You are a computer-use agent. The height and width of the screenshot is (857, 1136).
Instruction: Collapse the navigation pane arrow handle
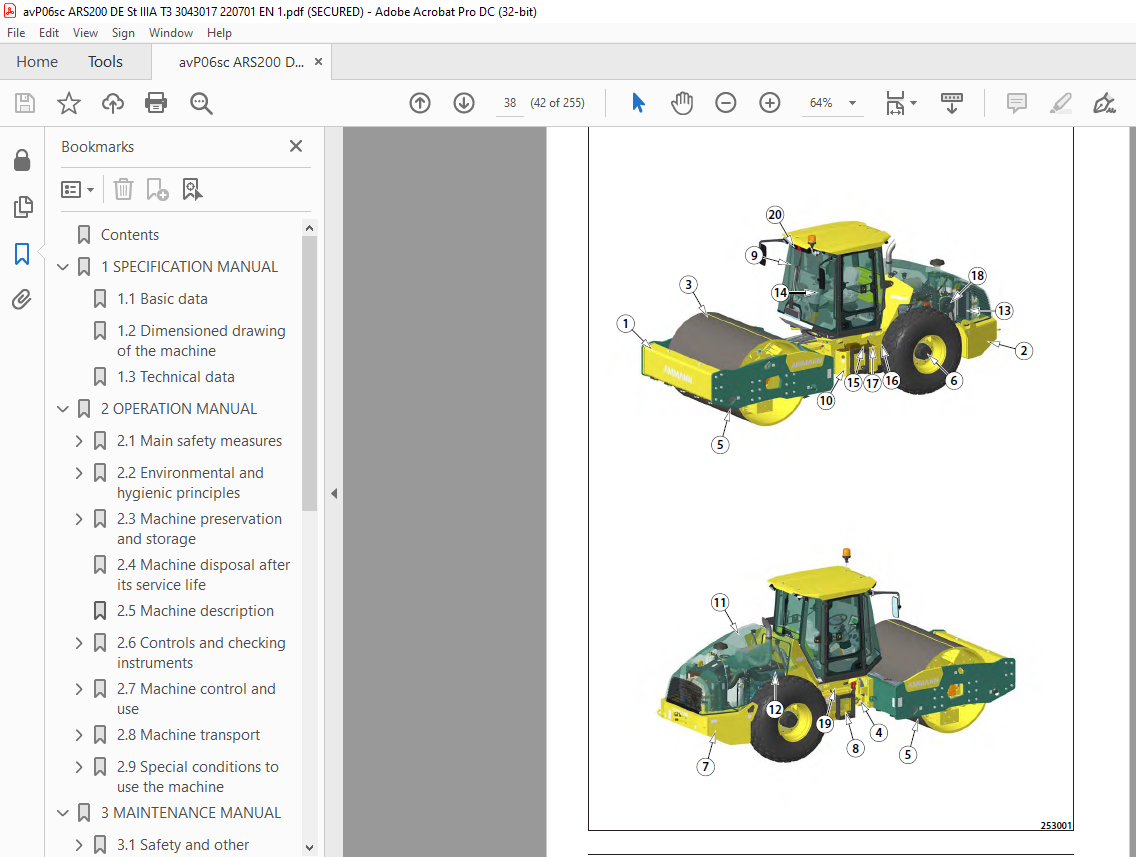click(x=333, y=493)
